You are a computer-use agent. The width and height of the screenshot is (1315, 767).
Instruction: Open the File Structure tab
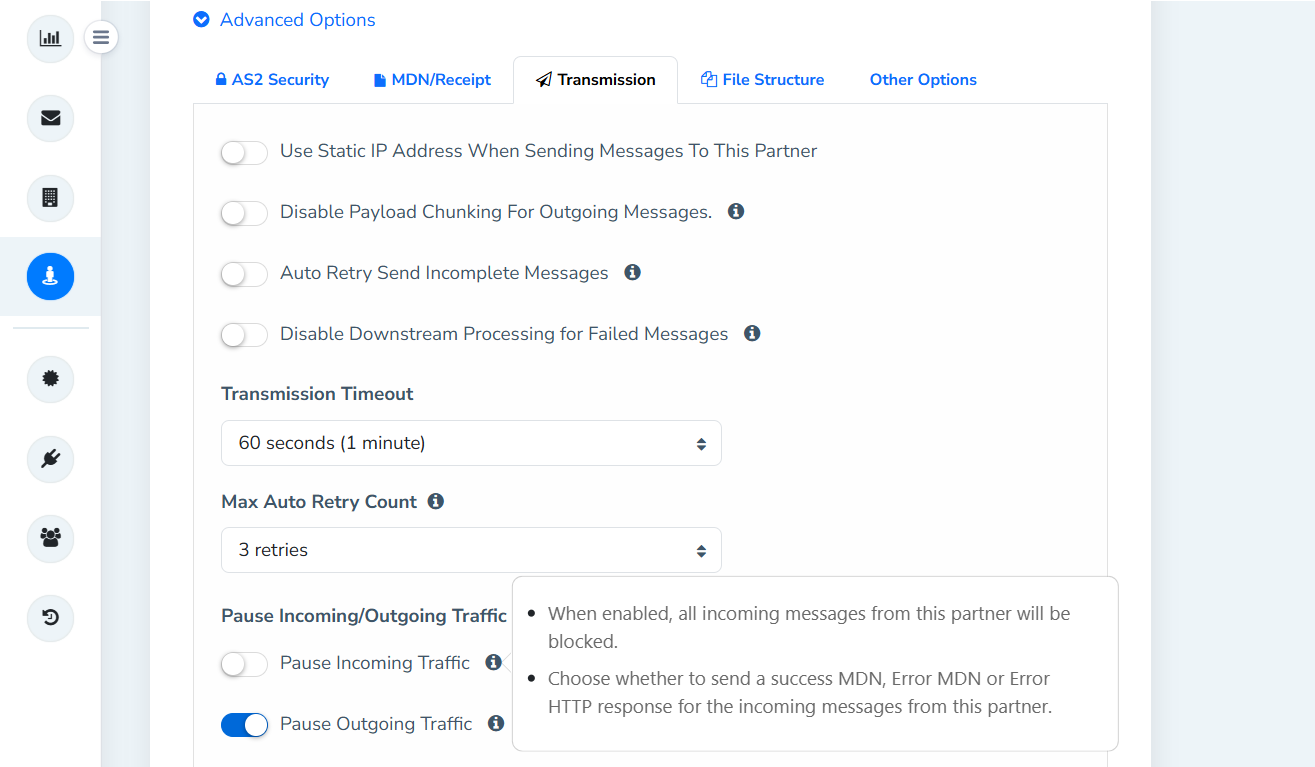point(762,80)
